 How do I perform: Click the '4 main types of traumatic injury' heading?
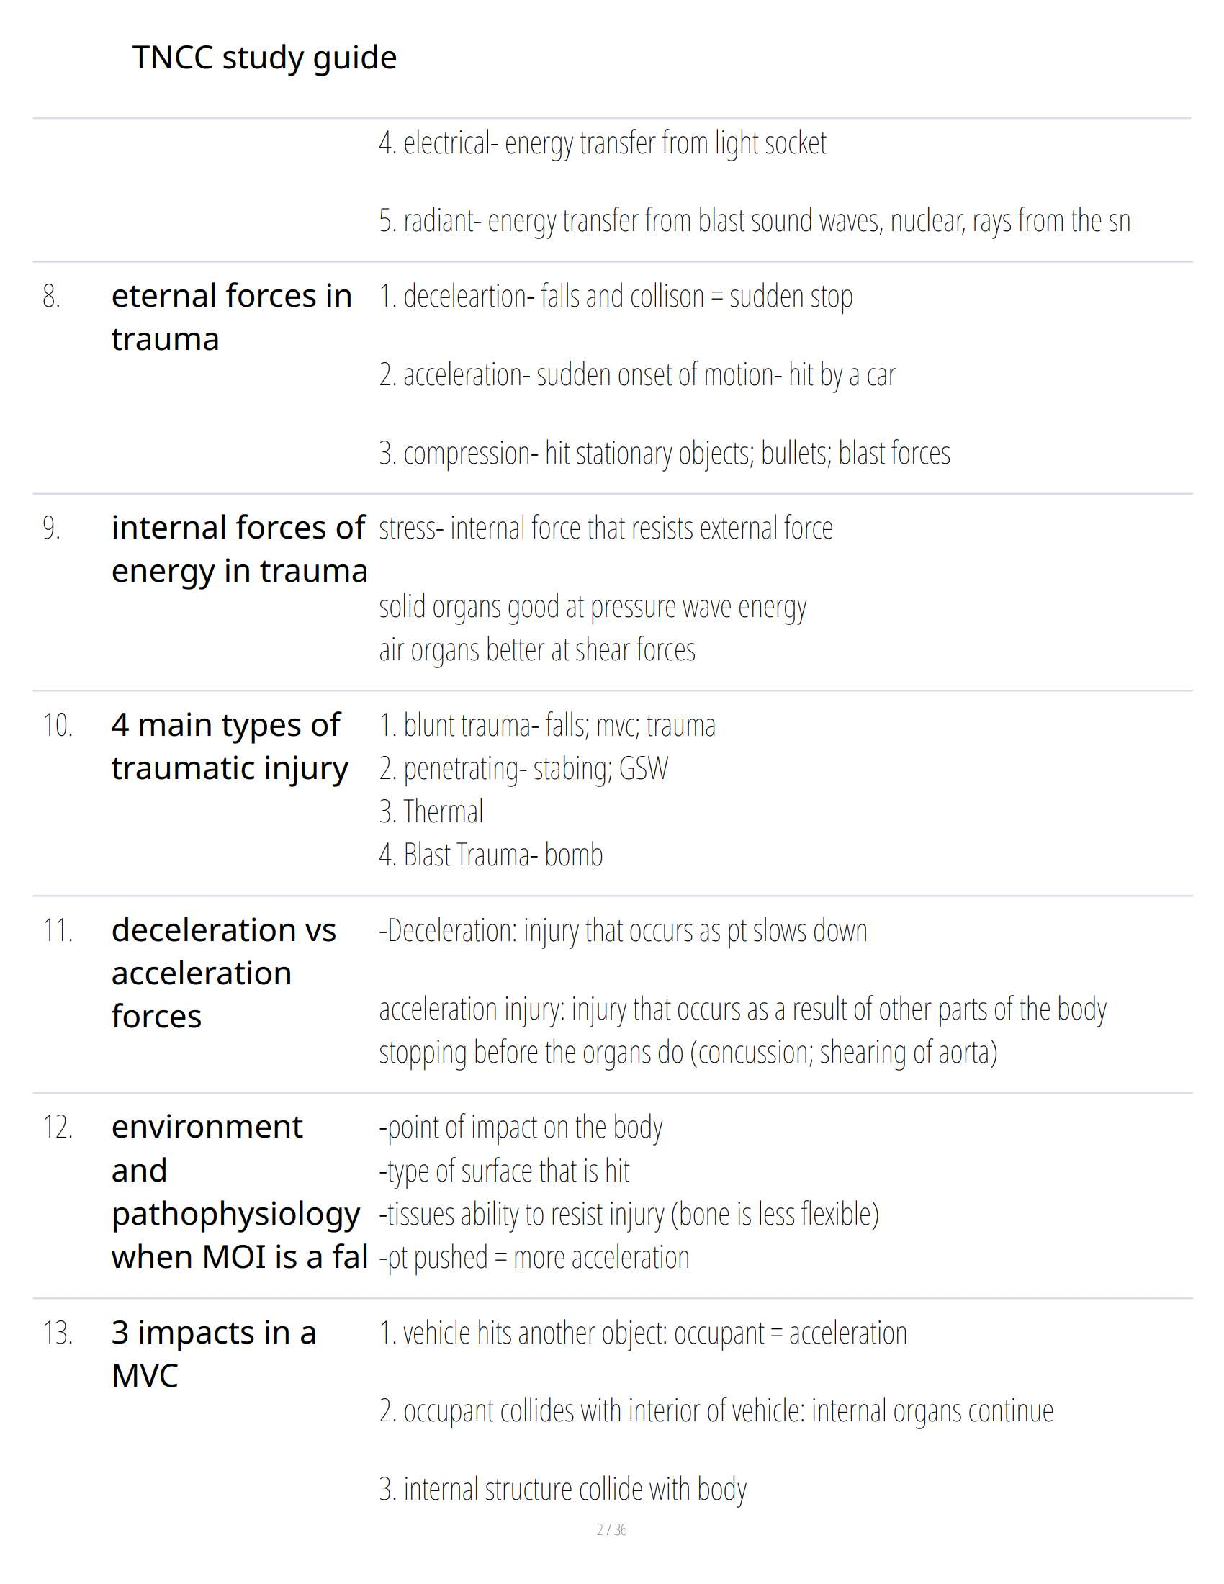230,746
